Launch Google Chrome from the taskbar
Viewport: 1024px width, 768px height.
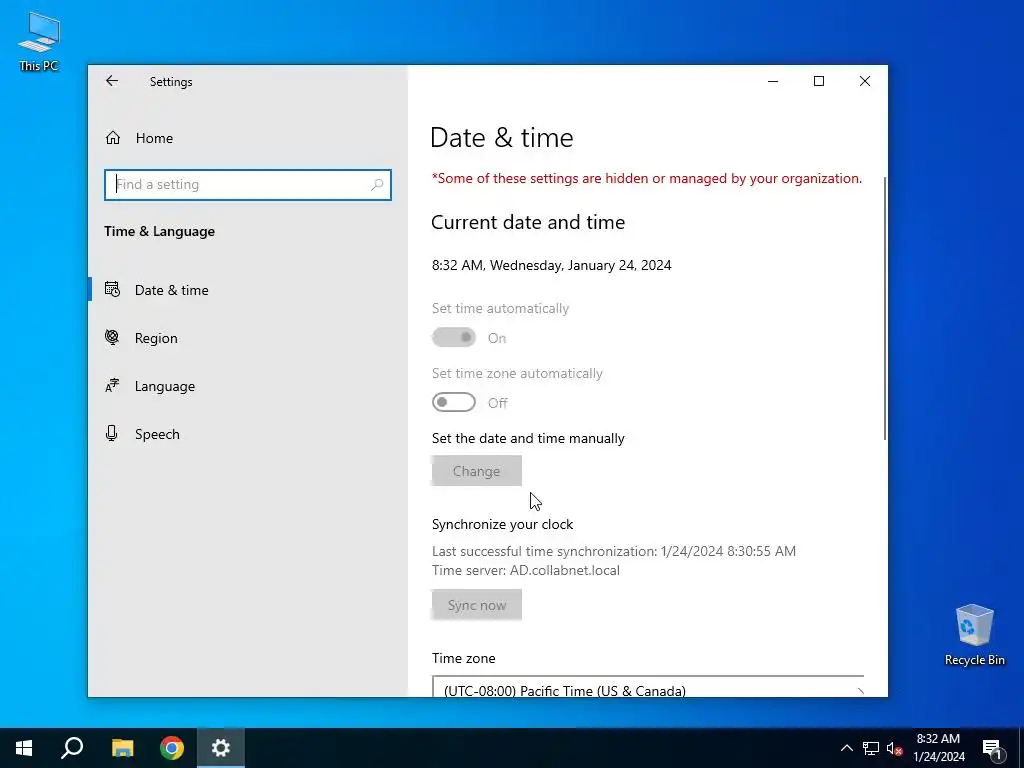pos(172,748)
